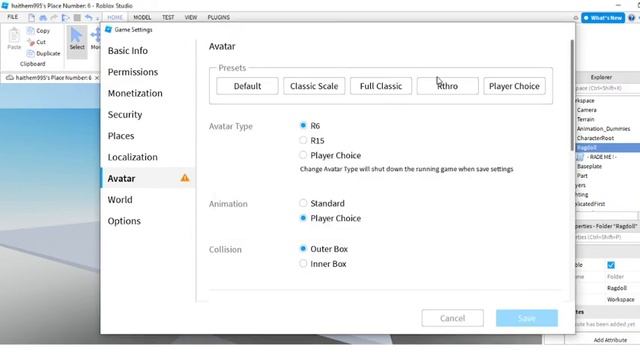
Task: Open the FILE menu
Action: coord(13,17)
